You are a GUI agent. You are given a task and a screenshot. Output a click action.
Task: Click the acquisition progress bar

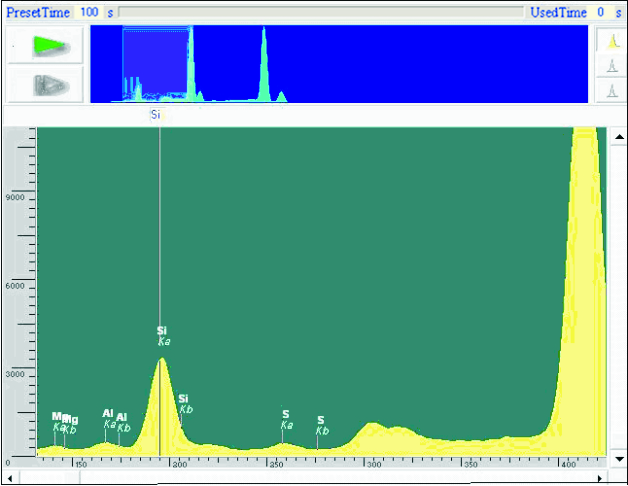320,12
